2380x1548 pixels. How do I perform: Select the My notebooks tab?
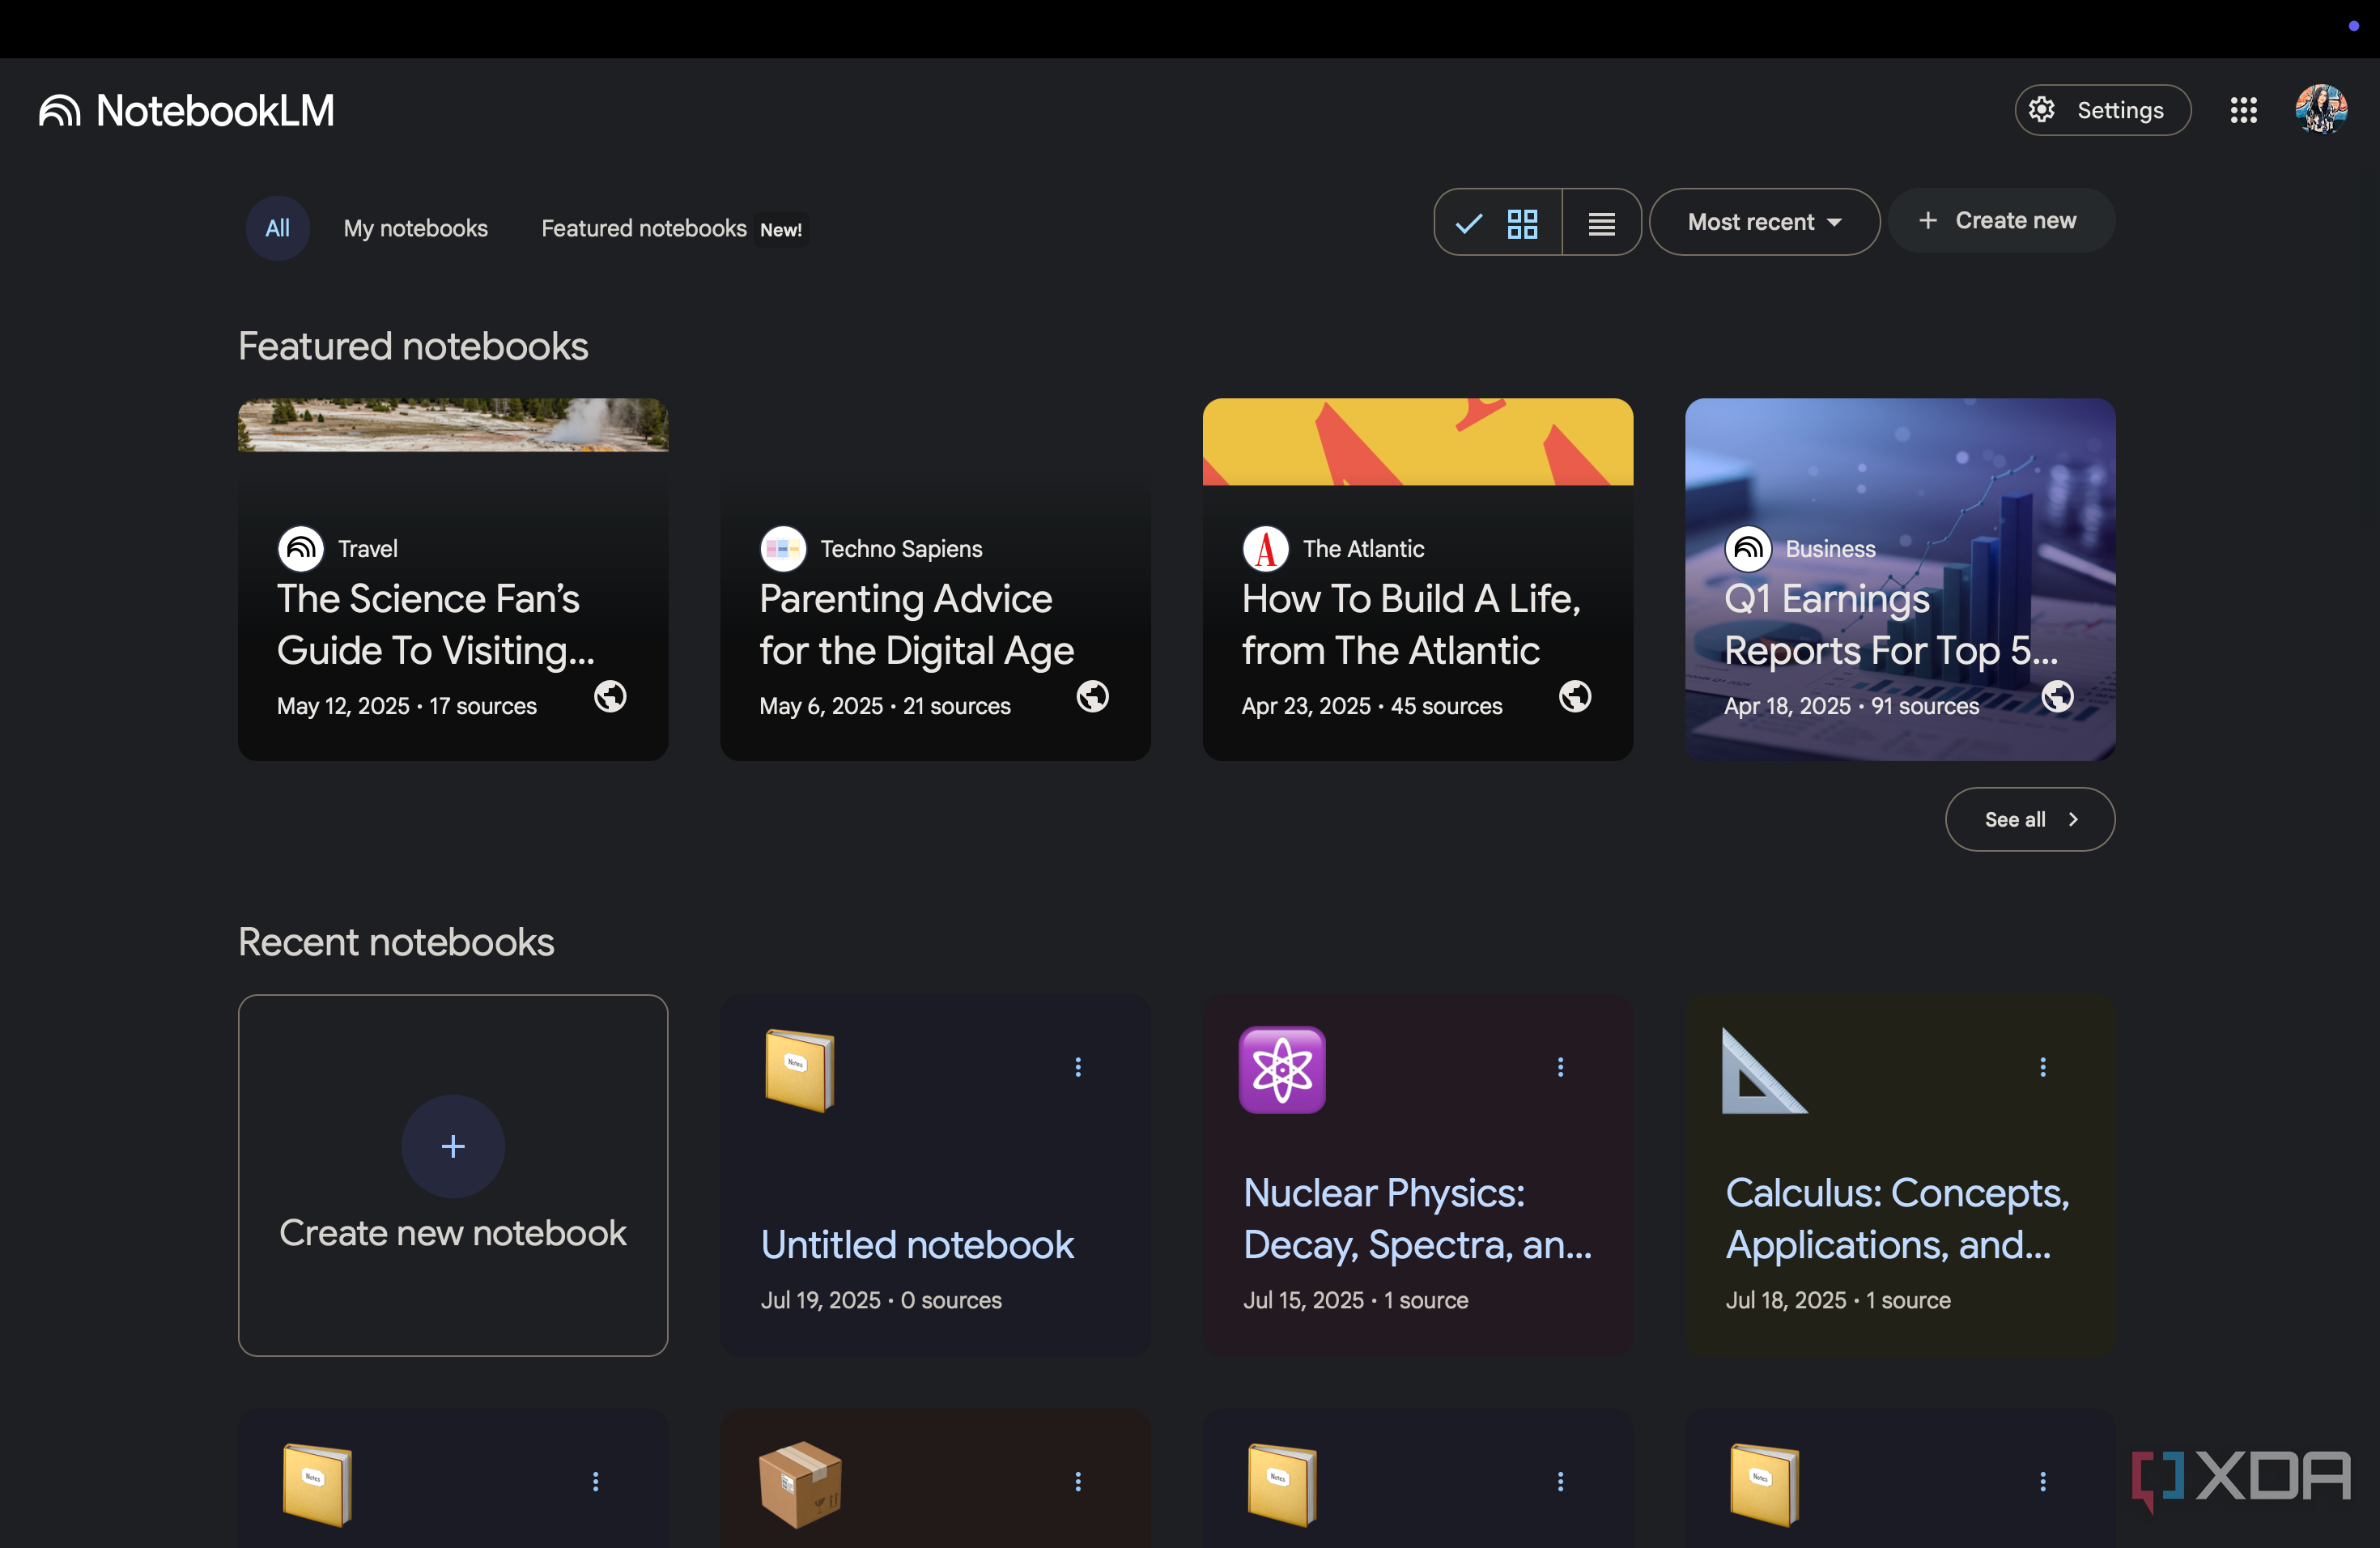[416, 228]
